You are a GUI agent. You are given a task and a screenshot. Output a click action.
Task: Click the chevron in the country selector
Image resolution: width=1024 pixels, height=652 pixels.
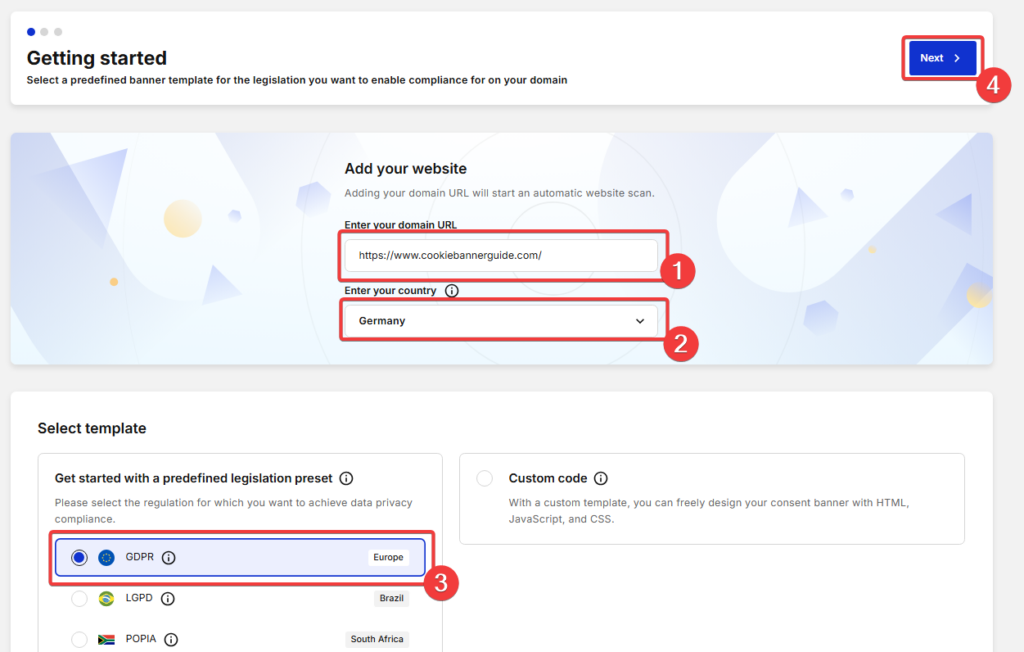[640, 321]
